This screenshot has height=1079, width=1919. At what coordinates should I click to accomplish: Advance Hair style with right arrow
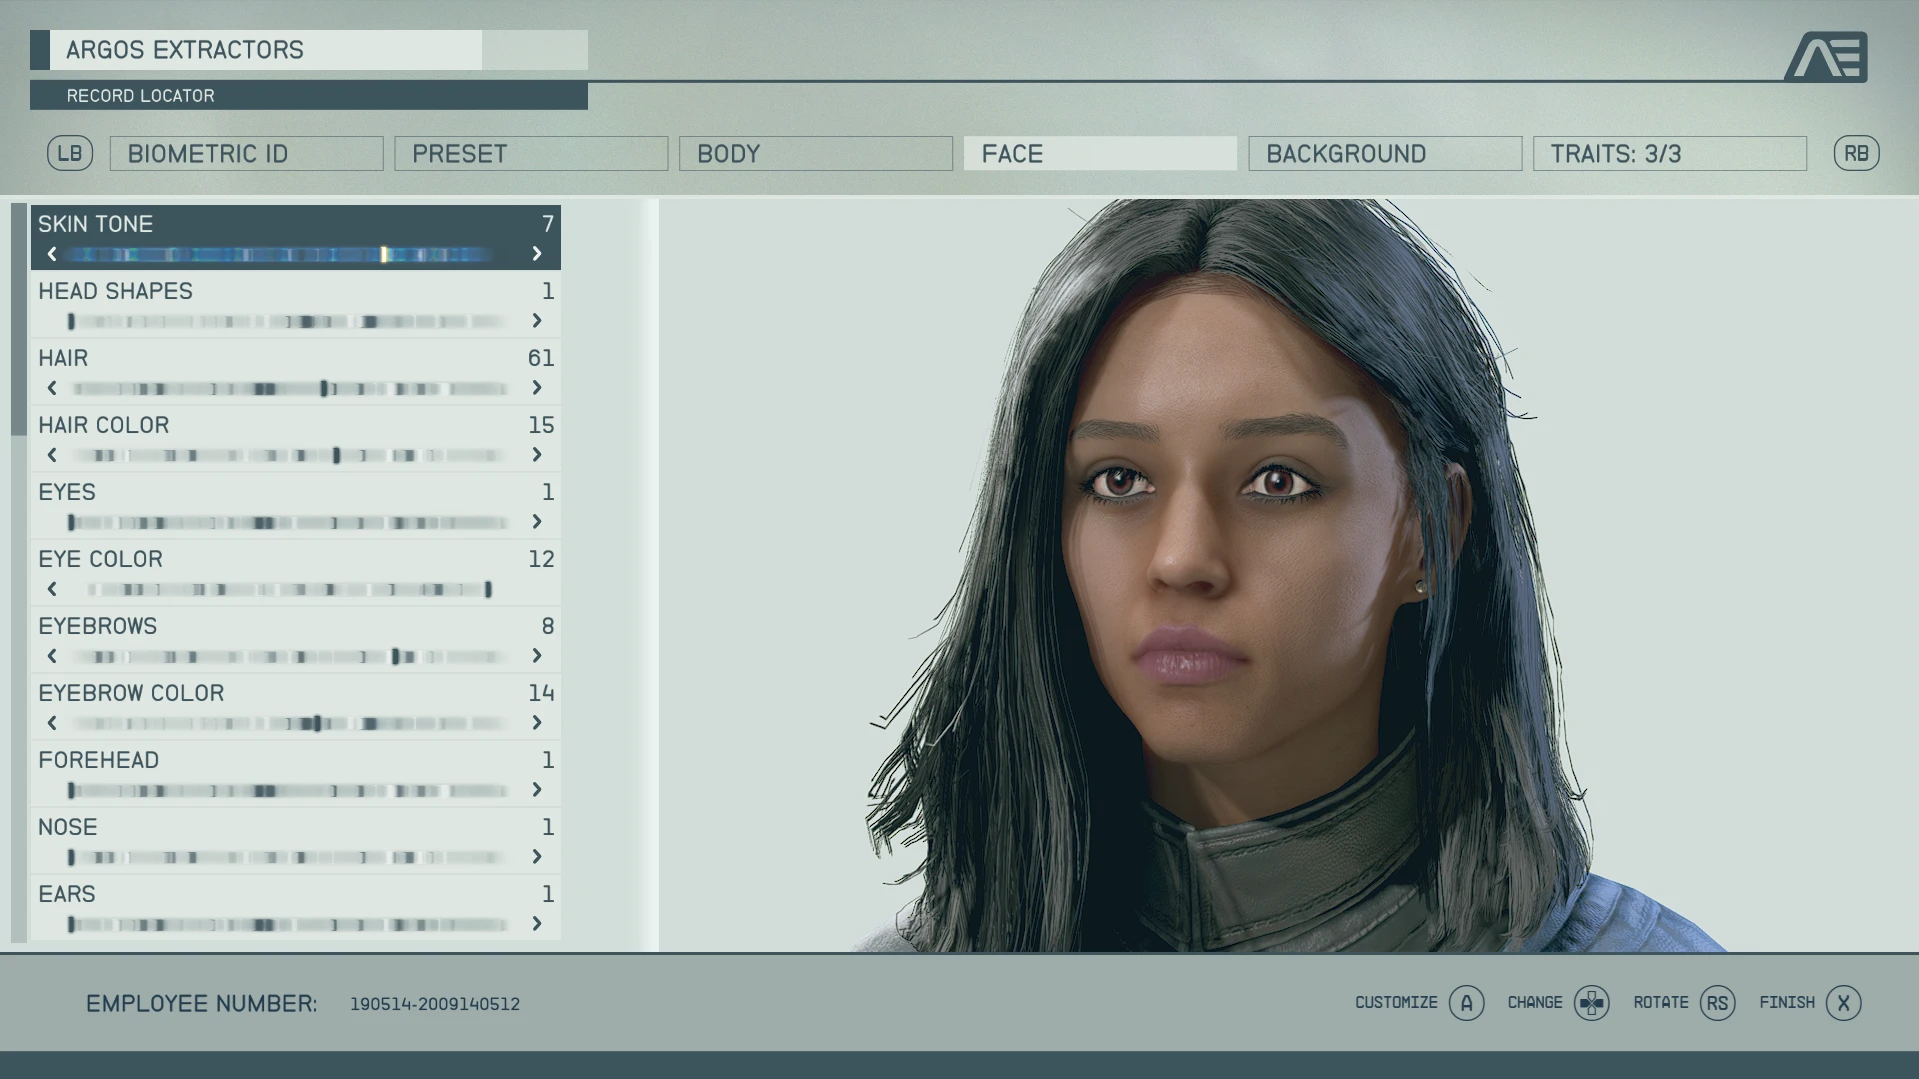(x=537, y=388)
